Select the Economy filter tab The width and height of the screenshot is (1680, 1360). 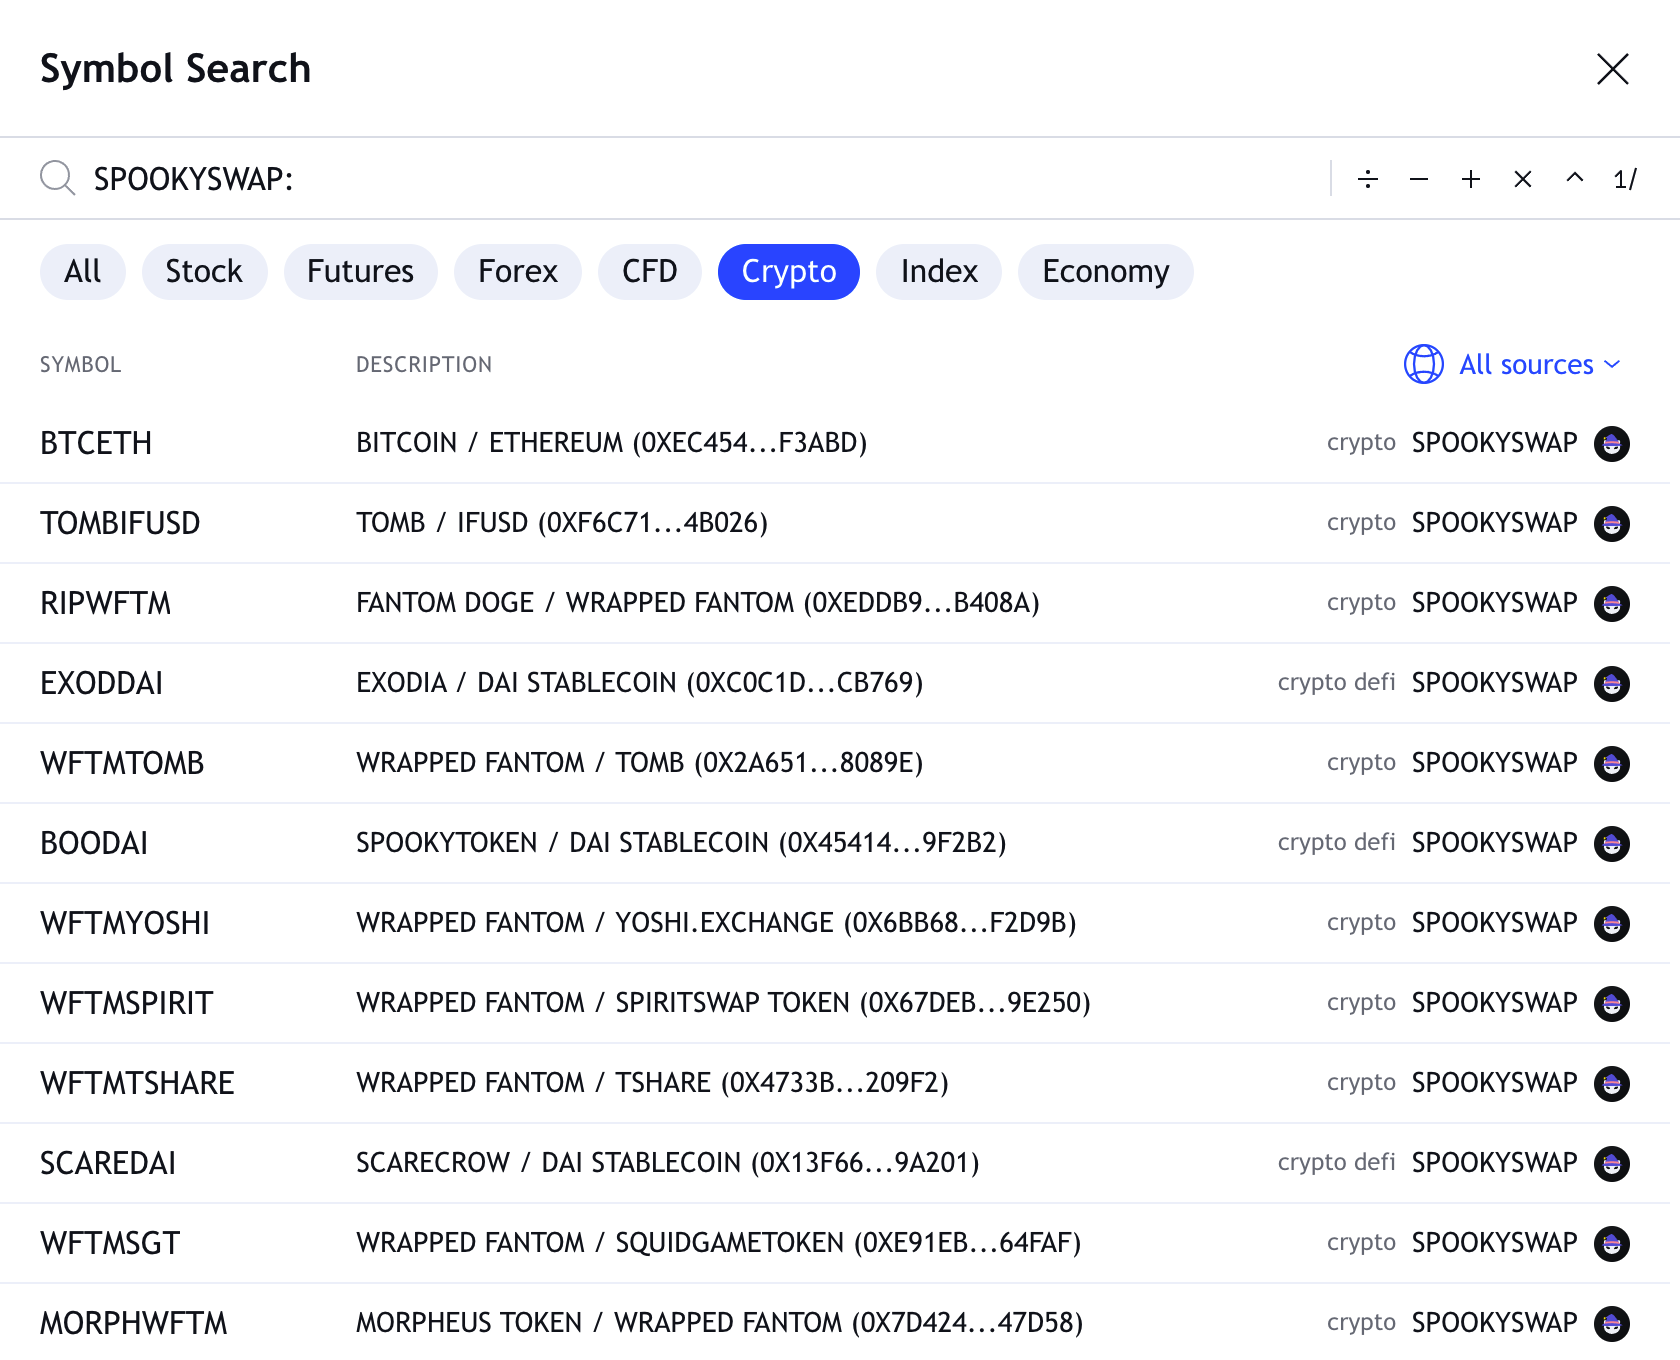(1106, 271)
